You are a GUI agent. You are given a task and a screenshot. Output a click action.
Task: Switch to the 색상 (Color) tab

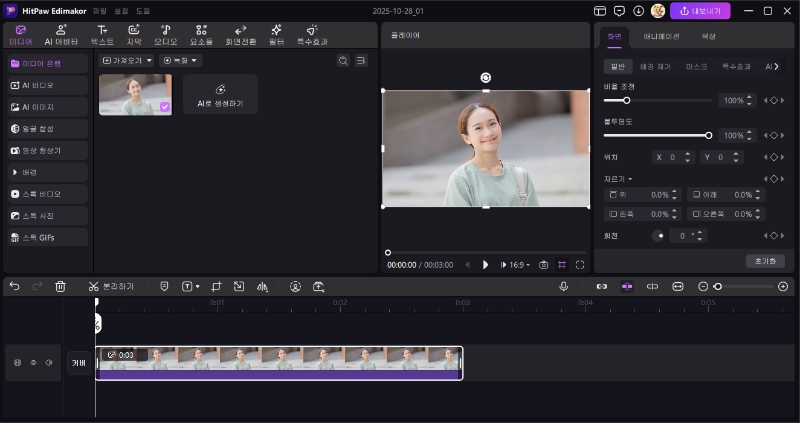click(708, 37)
